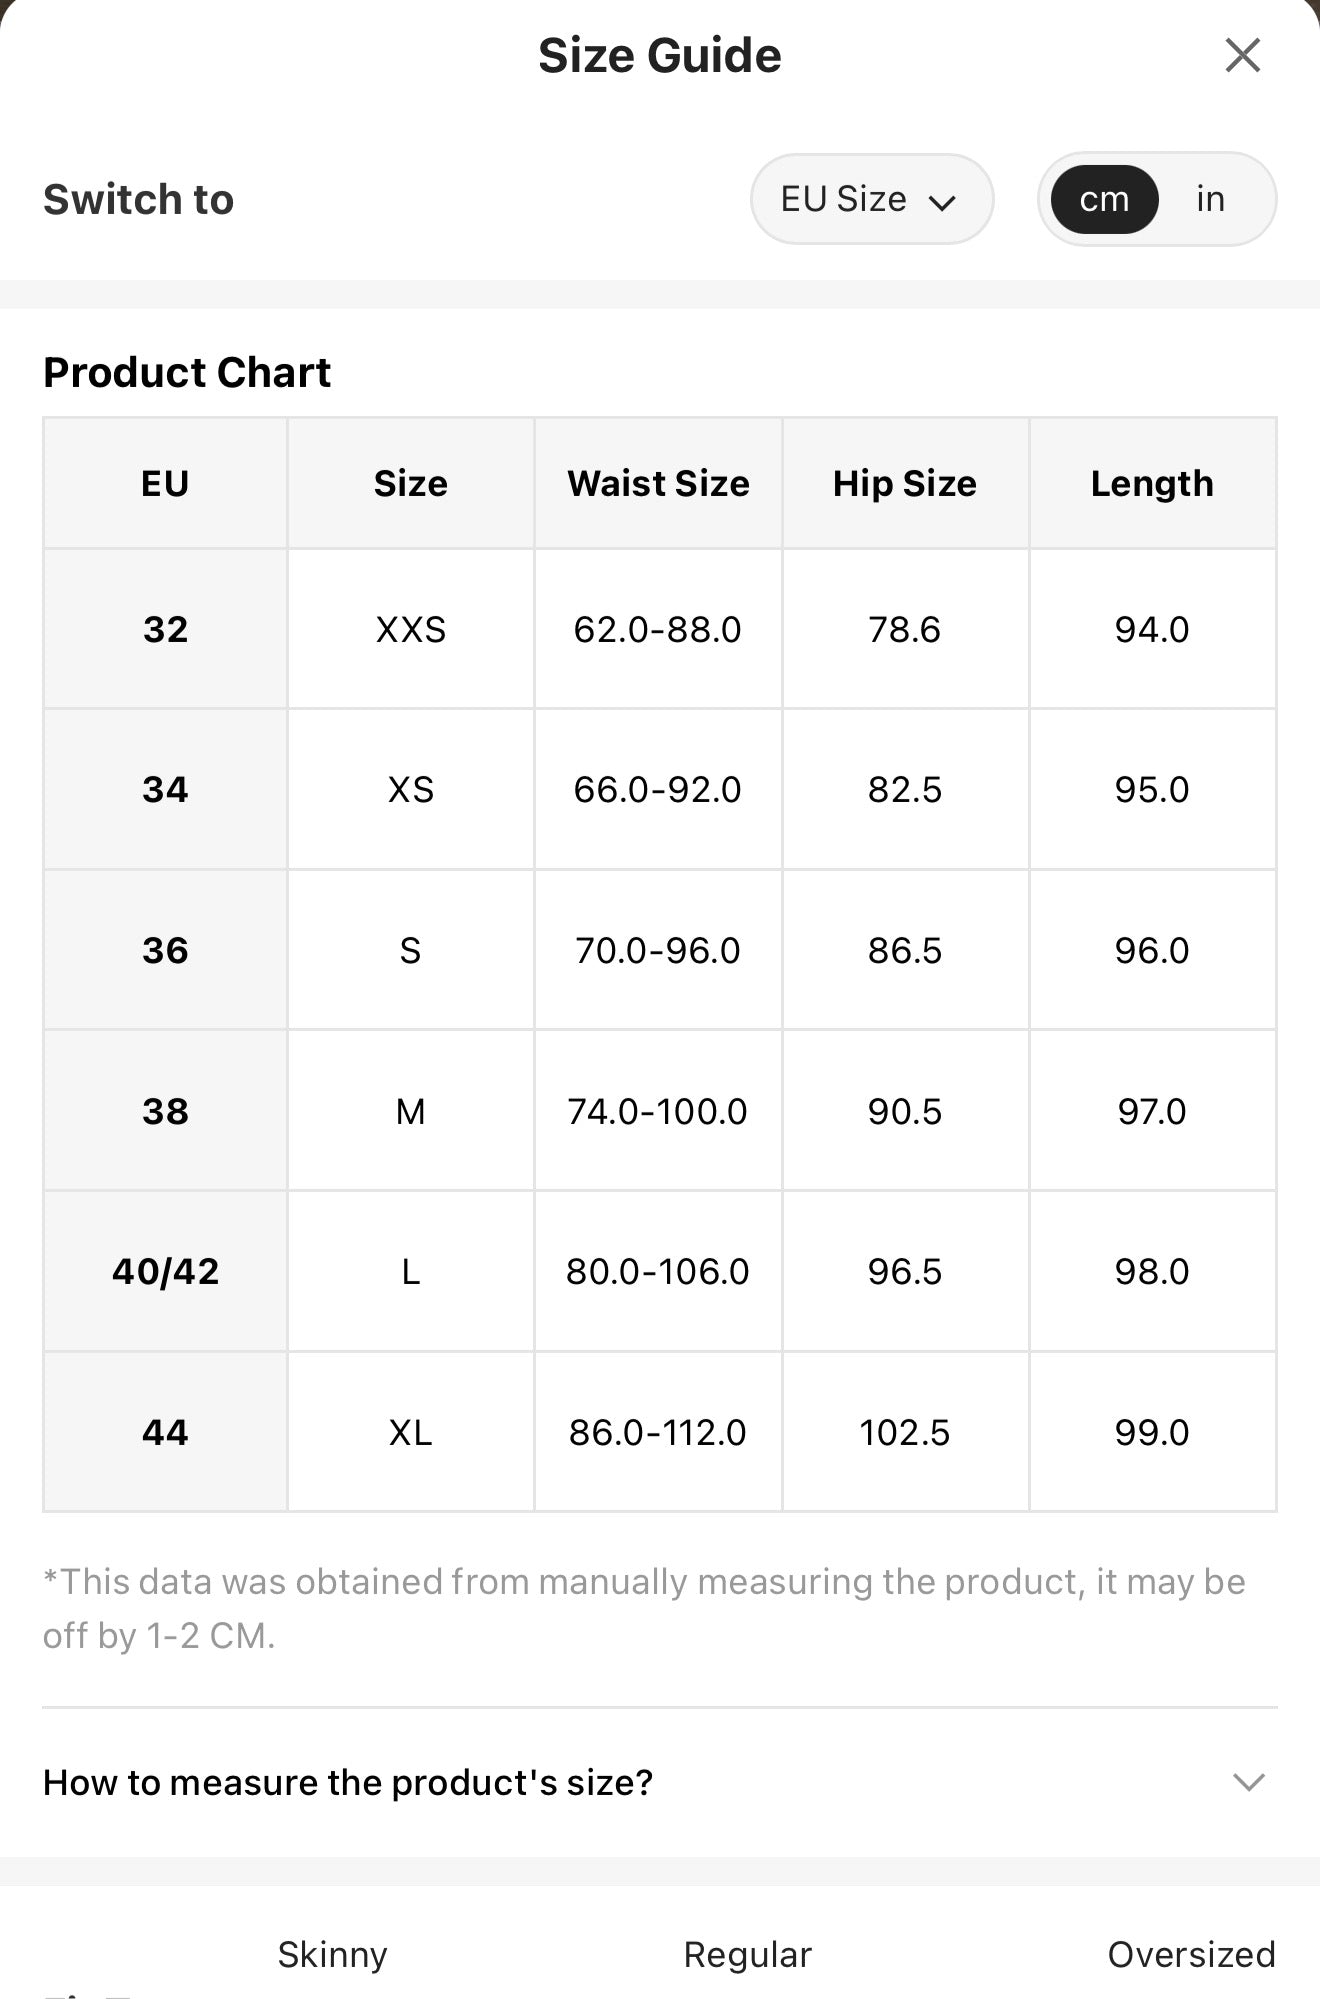The image size is (1320, 1999).
Task: Click the Size column header
Action: pyautogui.click(x=410, y=483)
